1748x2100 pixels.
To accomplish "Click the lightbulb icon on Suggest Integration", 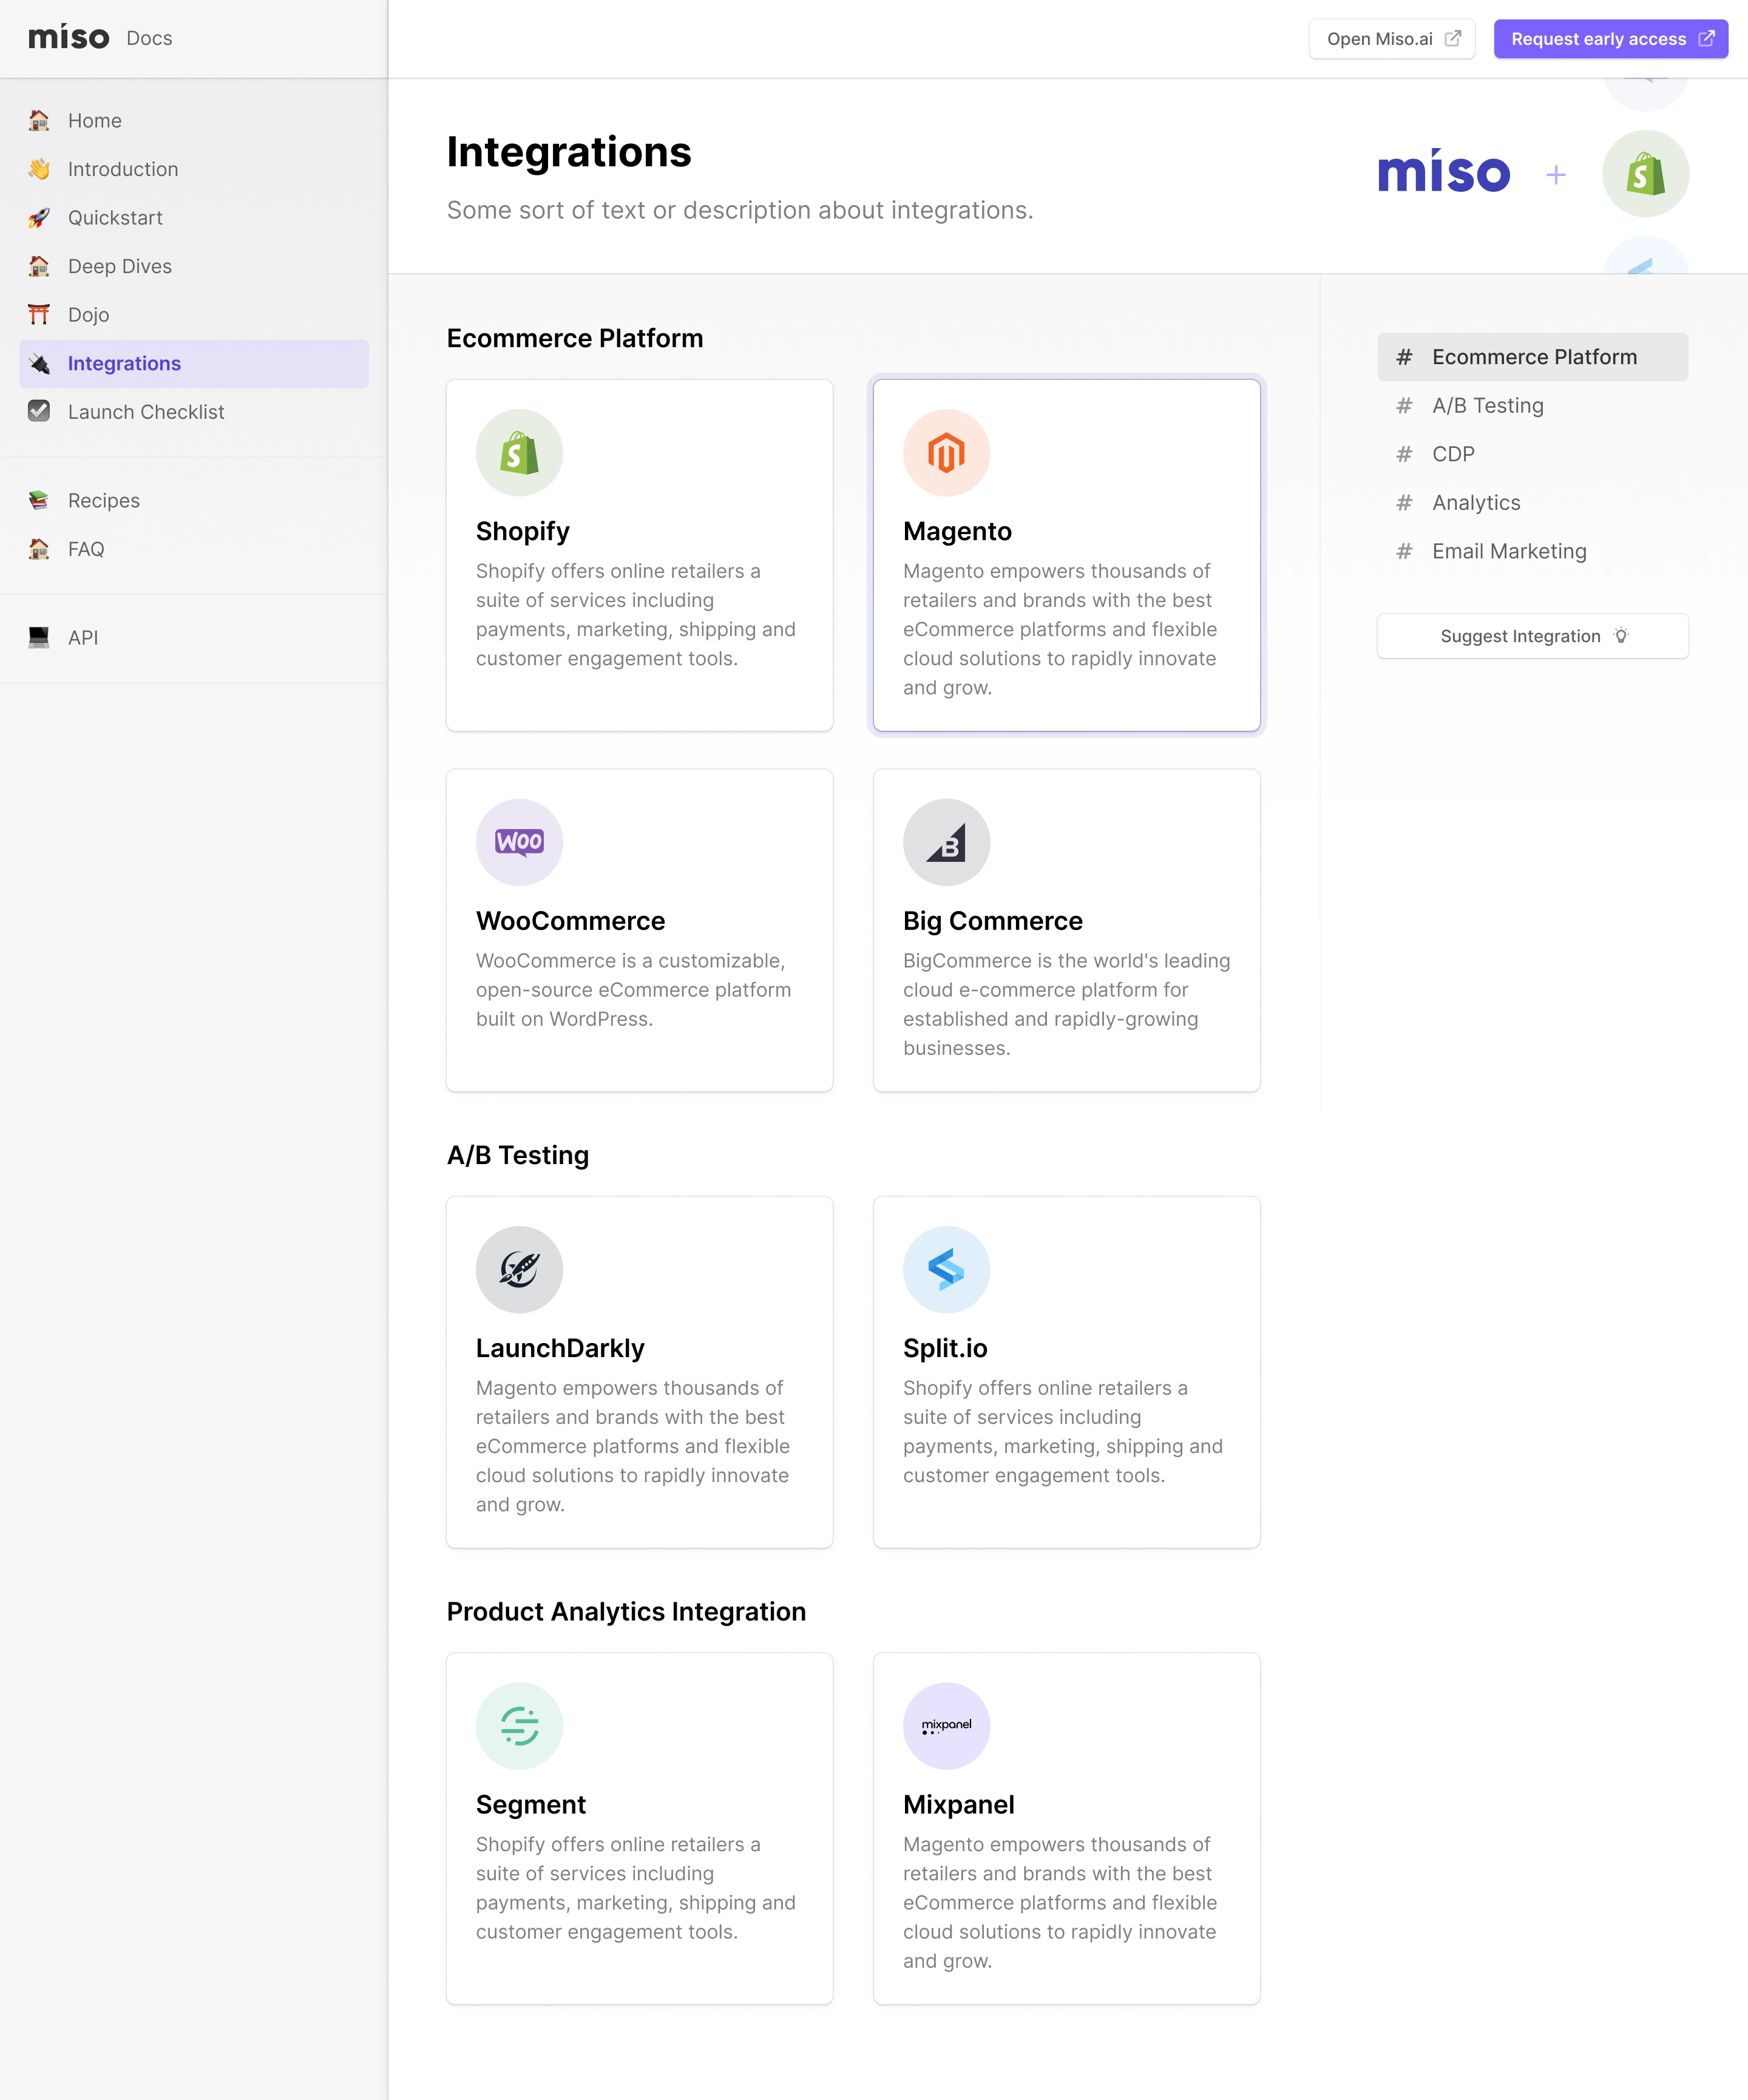I will (1621, 636).
